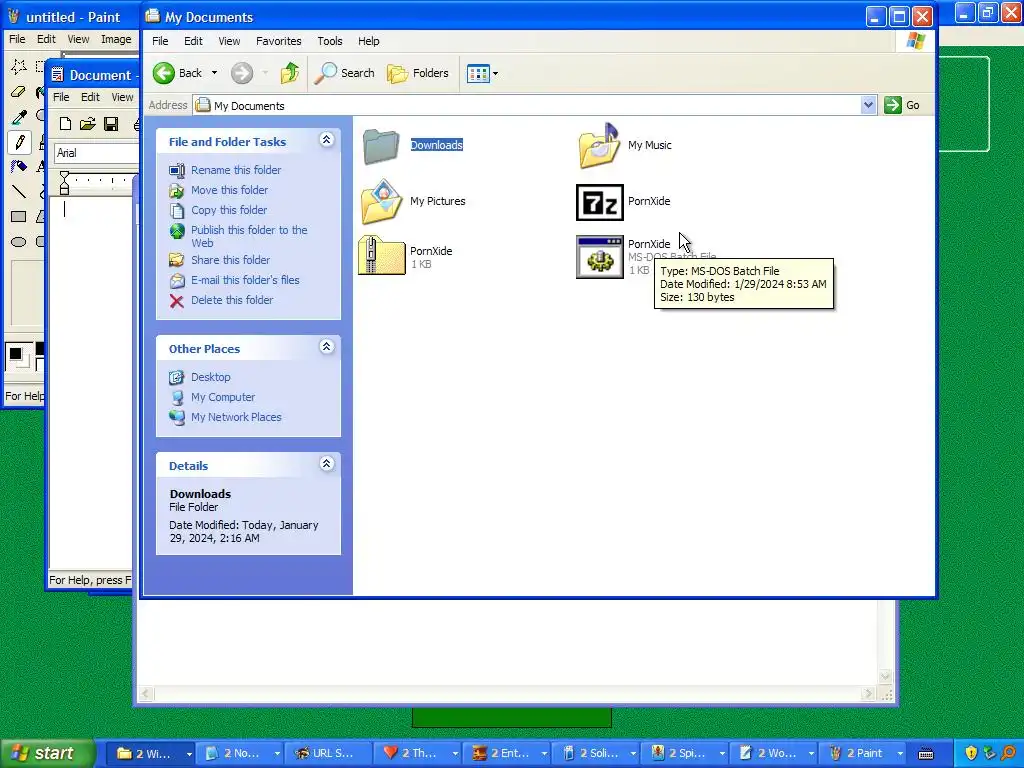The image size is (1024, 768).
Task: Click the Go button
Action: (902, 105)
